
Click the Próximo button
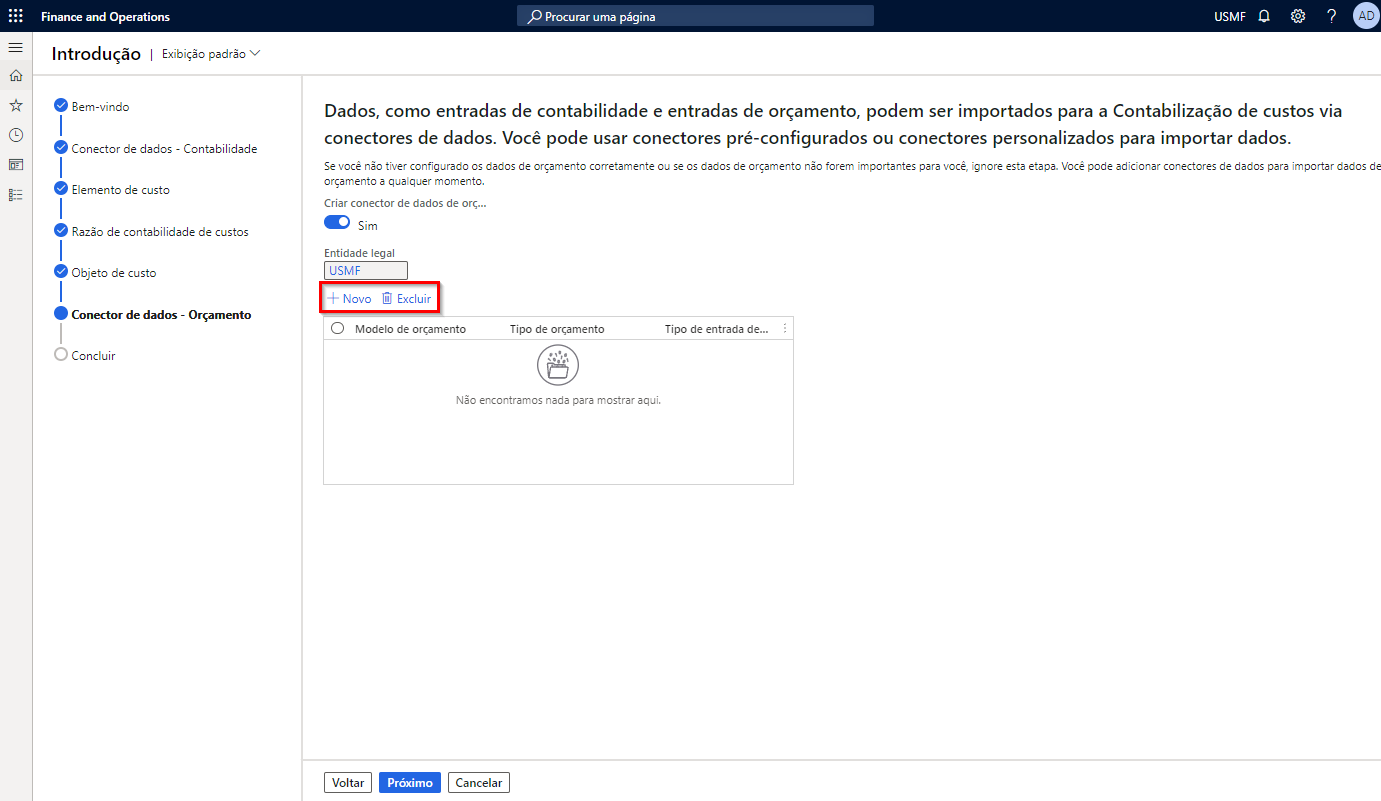(410, 783)
